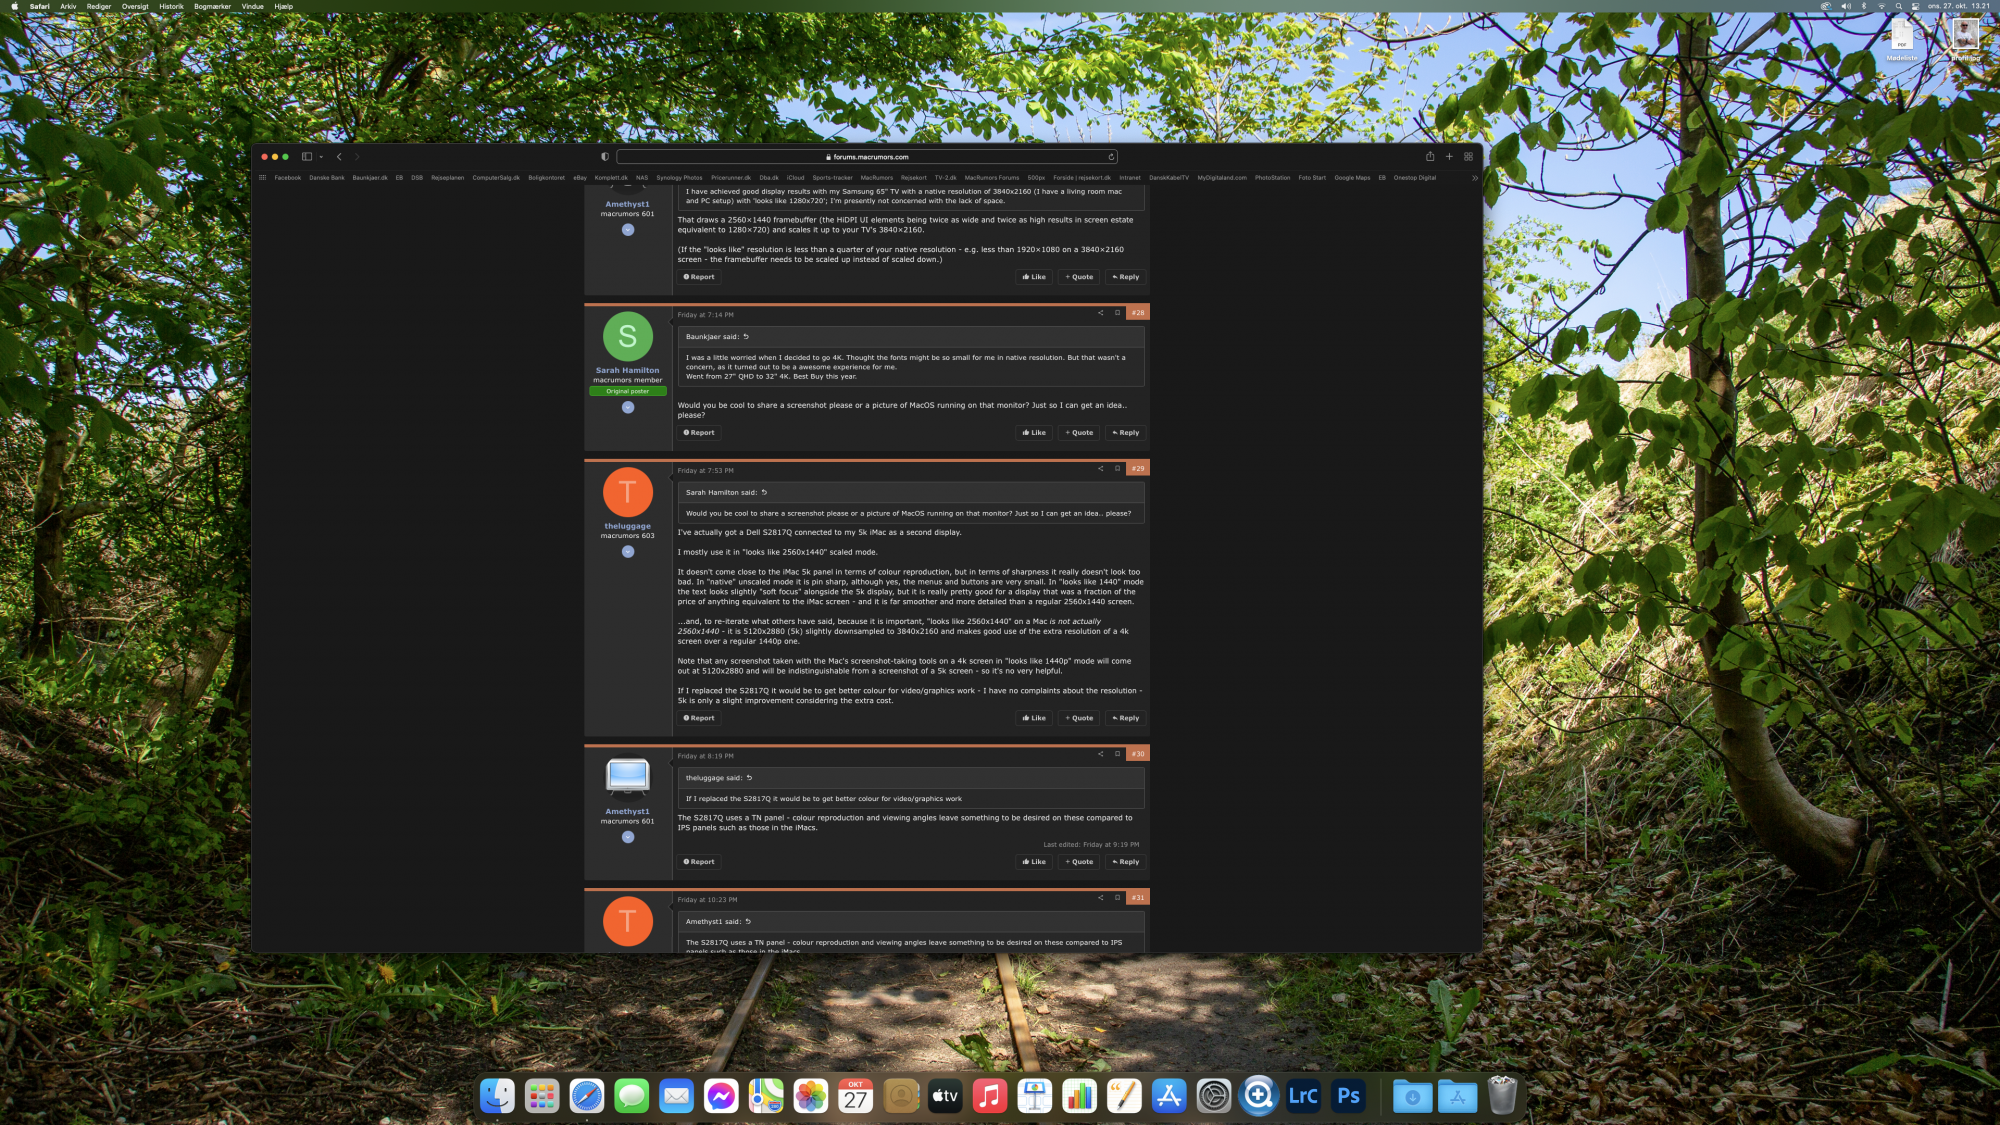Open the Bogmærker menu
This screenshot has height=1125, width=2000.
pyautogui.click(x=212, y=6)
